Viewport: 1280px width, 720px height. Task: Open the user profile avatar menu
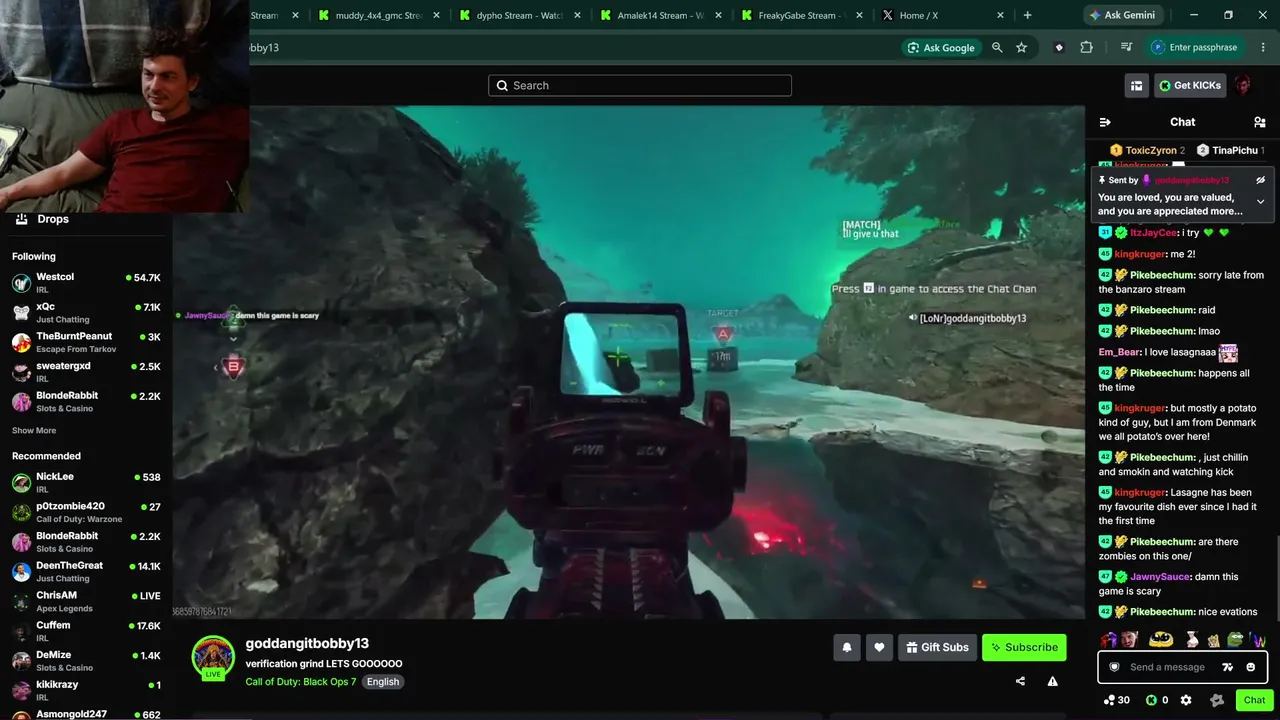(1243, 86)
